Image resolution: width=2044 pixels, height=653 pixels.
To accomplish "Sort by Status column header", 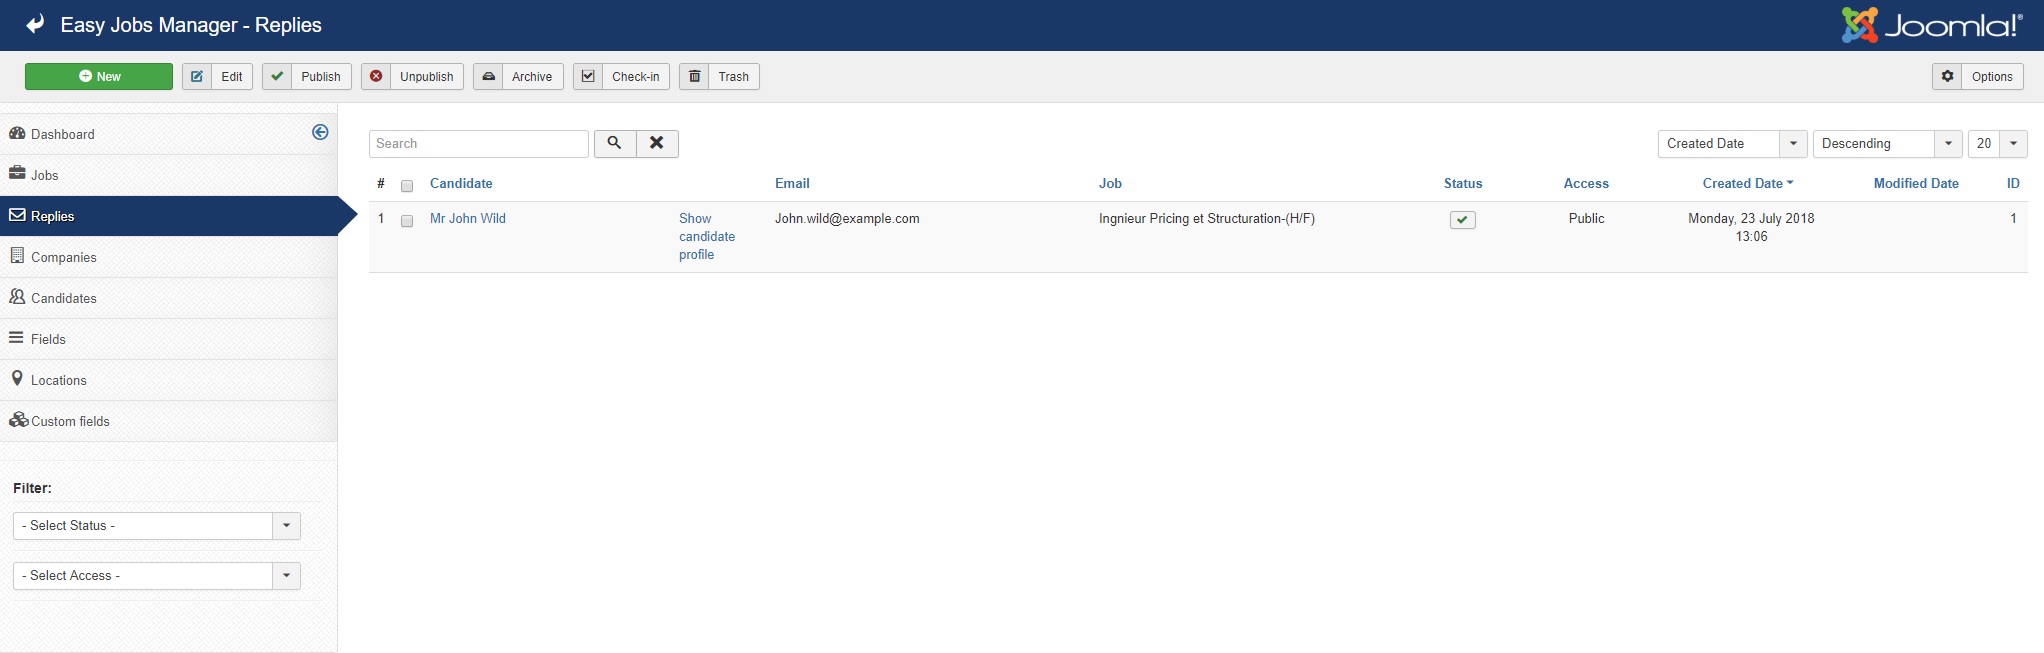I will coord(1463,183).
